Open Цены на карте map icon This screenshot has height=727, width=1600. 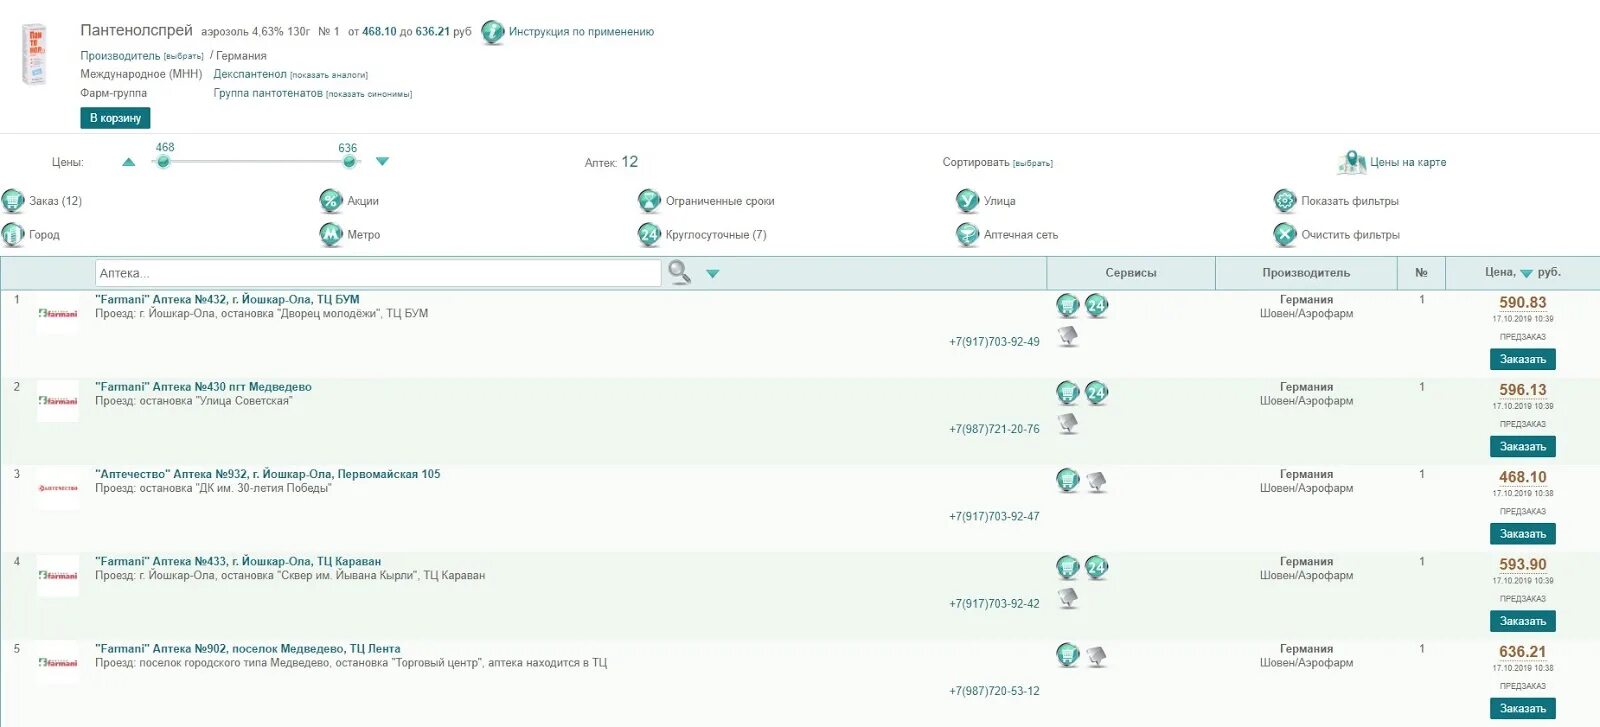click(x=1352, y=162)
